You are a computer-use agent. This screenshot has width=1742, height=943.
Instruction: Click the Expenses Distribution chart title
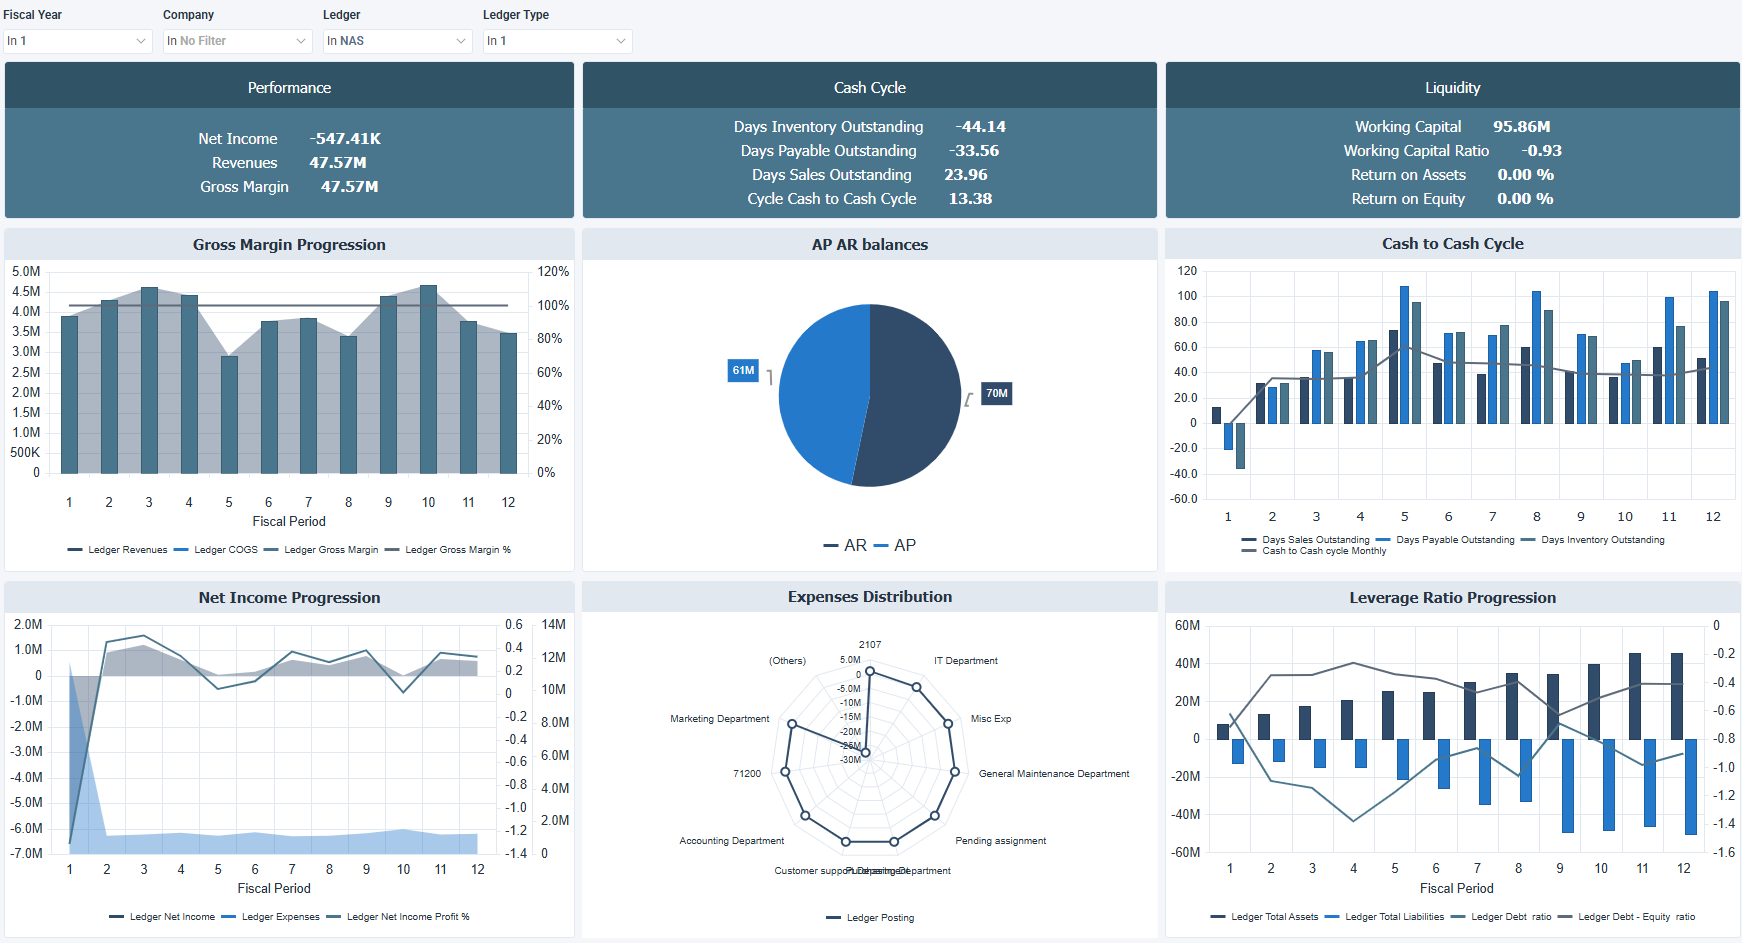tap(870, 597)
